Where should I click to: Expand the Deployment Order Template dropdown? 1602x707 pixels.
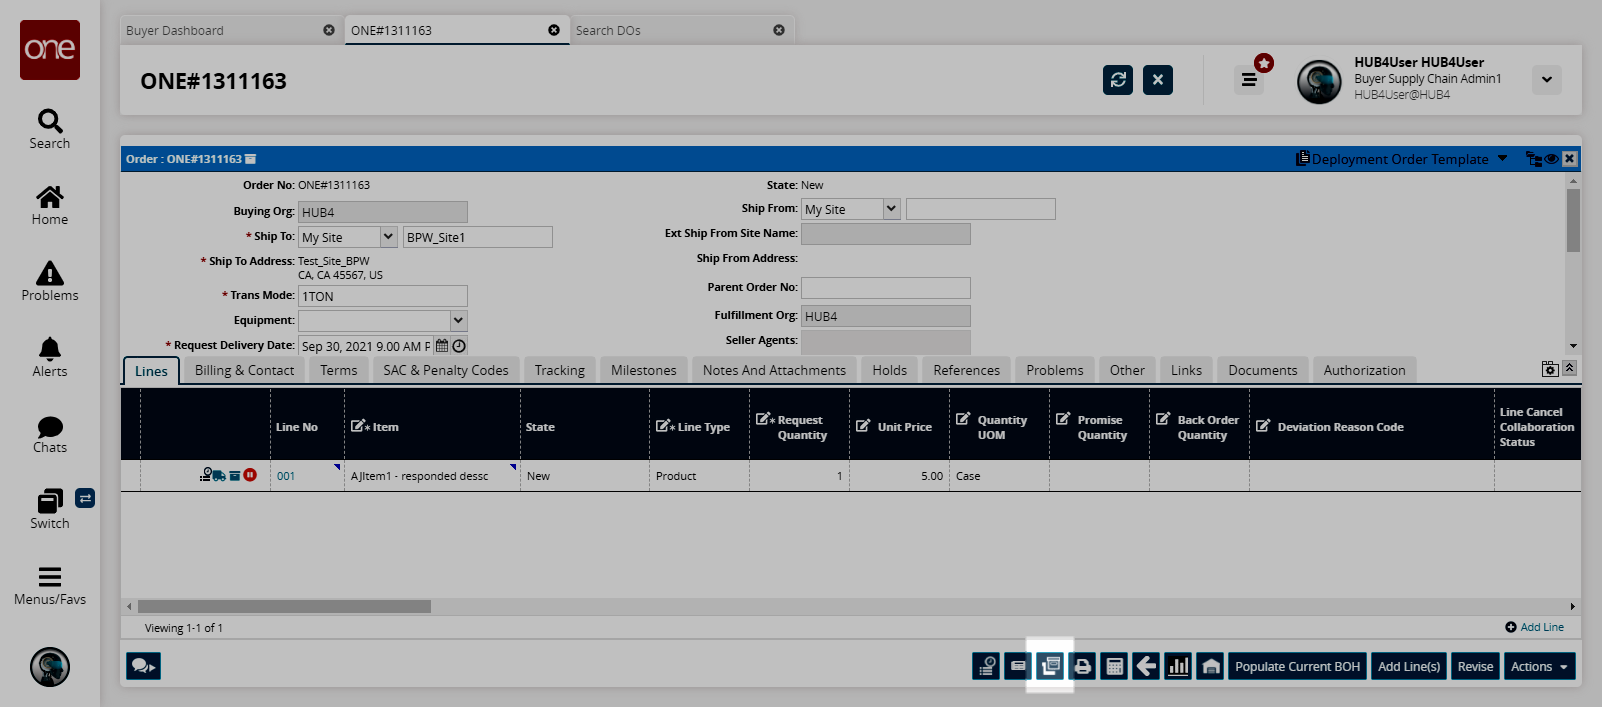tap(1502, 159)
